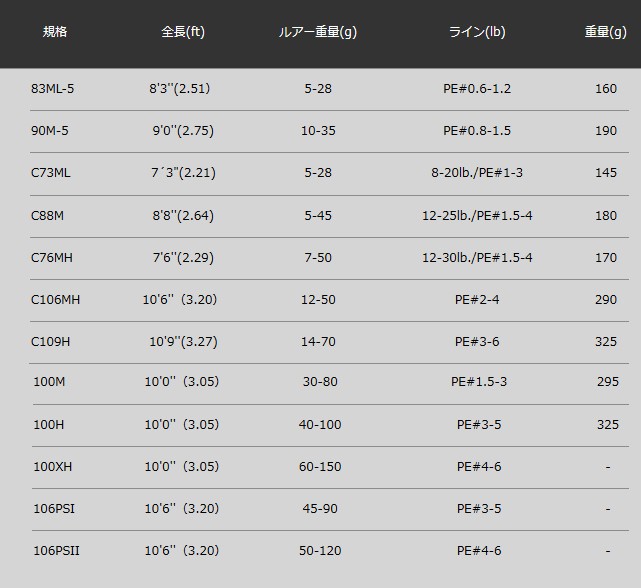Click lure weight 10-35
The height and width of the screenshot is (588, 641).
point(318,131)
